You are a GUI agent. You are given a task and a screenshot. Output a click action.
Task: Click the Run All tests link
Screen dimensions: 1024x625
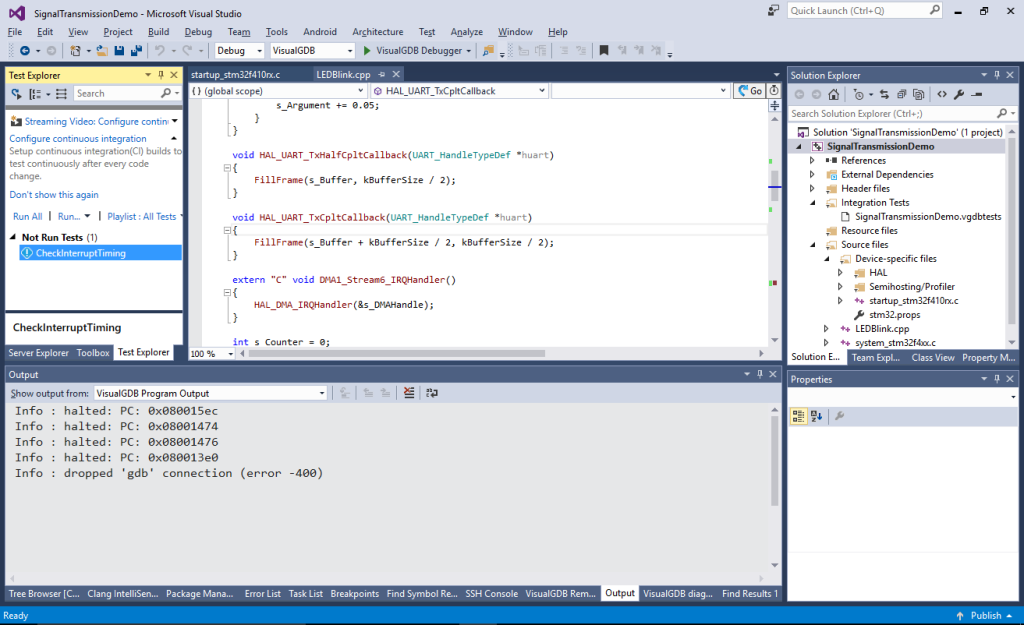click(27, 216)
